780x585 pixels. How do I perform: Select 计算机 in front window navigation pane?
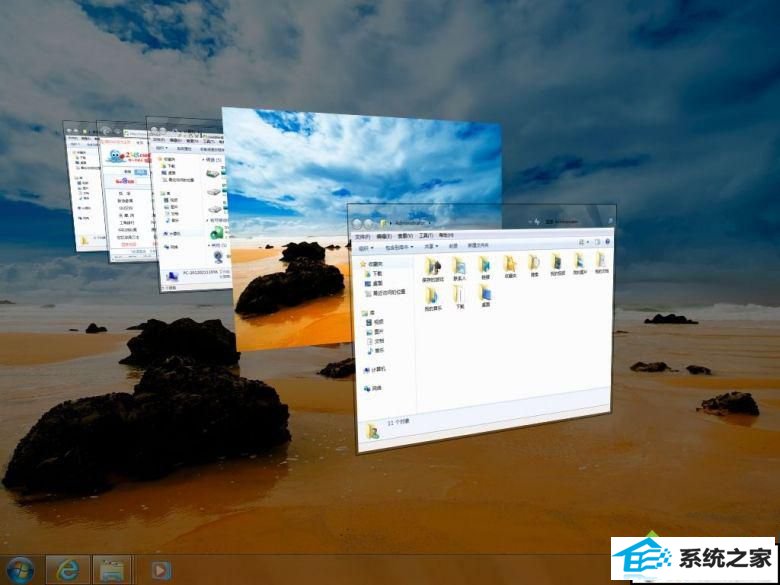point(375,370)
